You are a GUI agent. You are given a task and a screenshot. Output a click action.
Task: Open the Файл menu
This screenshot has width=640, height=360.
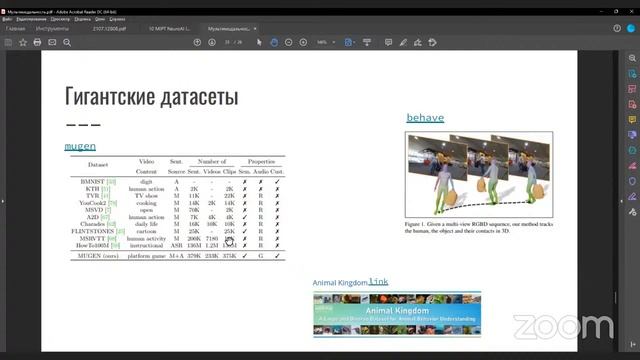click(7, 19)
